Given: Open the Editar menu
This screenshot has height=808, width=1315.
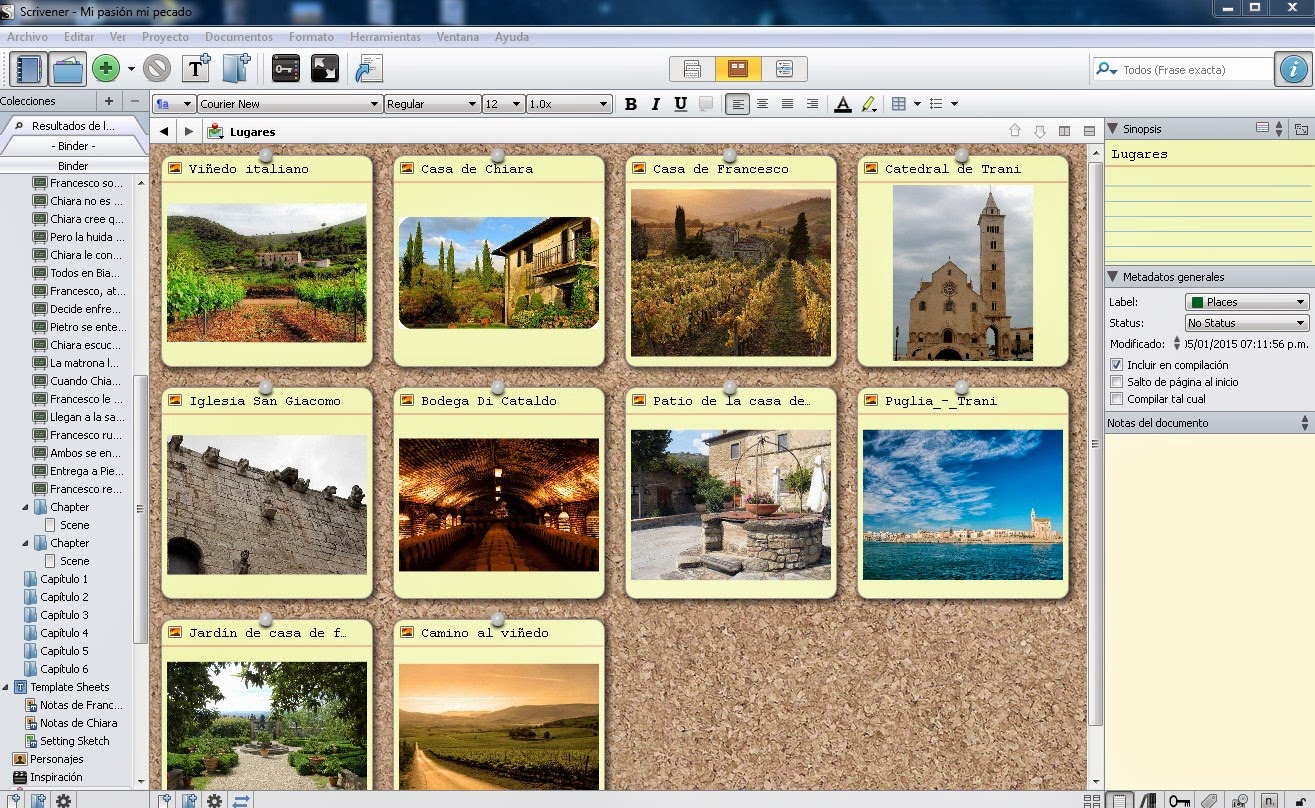Looking at the screenshot, I should pos(79,37).
